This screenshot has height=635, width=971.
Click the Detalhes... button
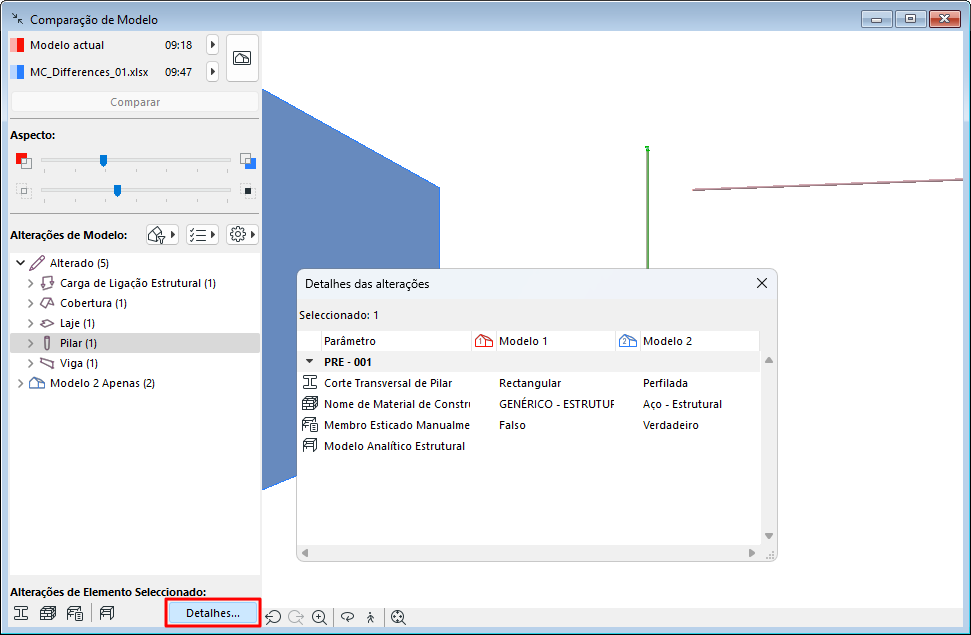213,613
